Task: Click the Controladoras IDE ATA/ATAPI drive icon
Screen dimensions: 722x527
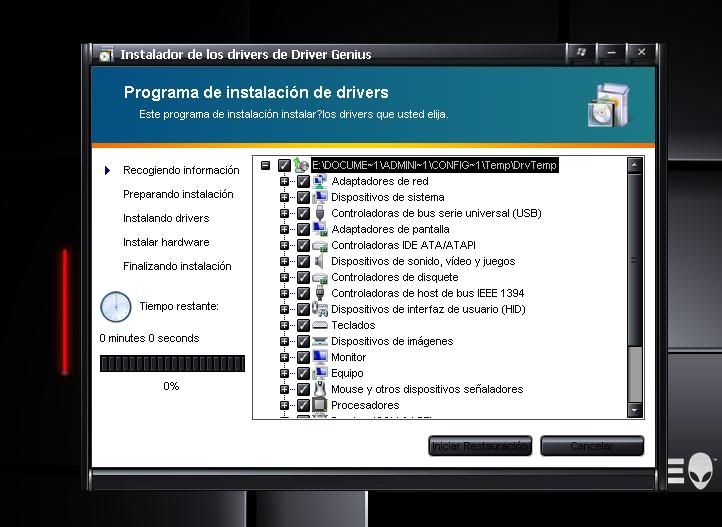Action: click(x=320, y=245)
